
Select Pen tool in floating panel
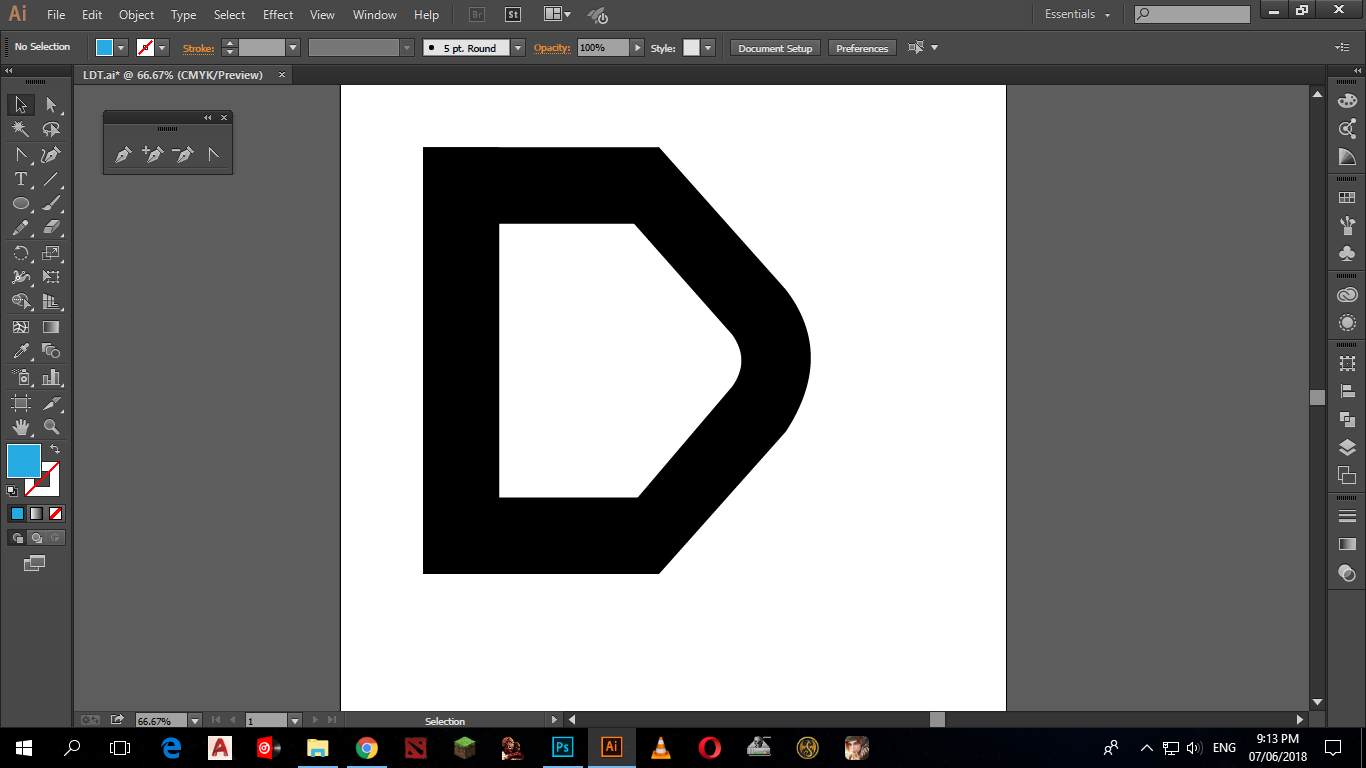click(123, 154)
